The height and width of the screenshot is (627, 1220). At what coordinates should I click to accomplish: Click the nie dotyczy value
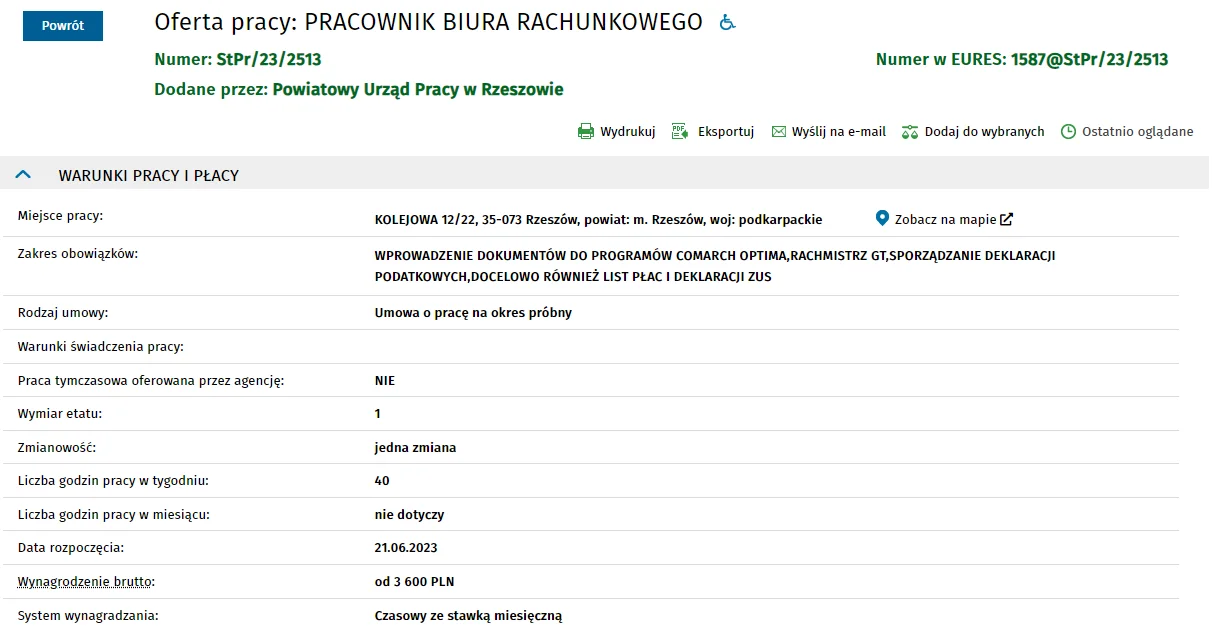click(x=409, y=515)
